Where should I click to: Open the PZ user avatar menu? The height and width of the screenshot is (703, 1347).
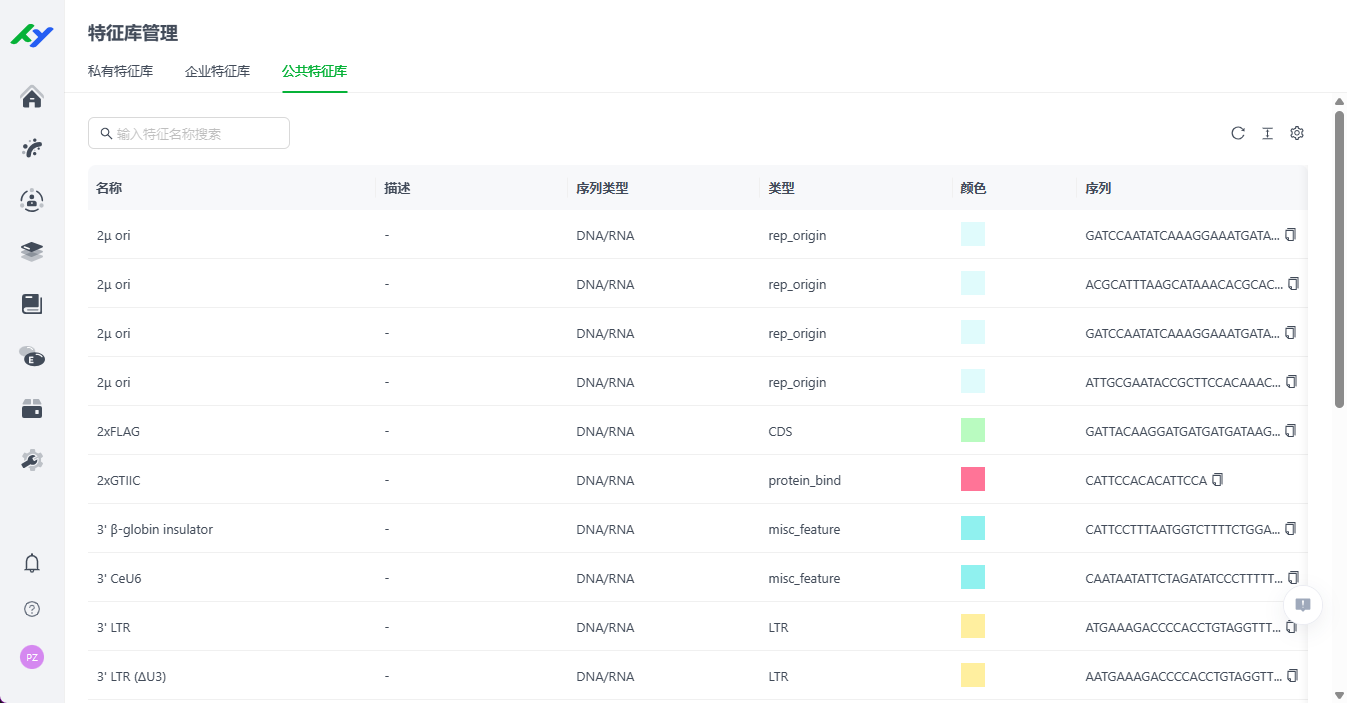32,657
